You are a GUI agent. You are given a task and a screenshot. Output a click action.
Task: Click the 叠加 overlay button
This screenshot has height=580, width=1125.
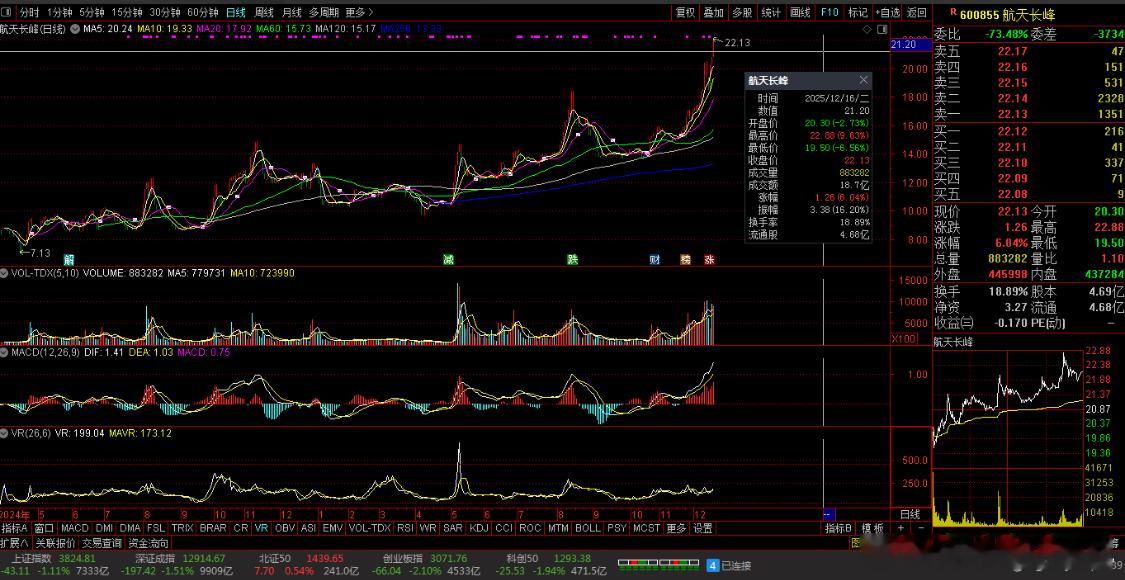pyautogui.click(x=713, y=12)
